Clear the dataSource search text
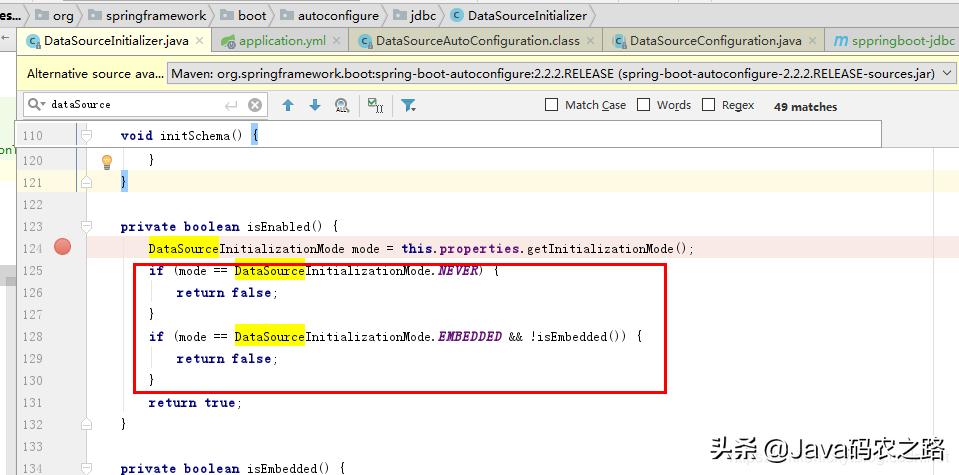Screen dimensions: 959x475 [x=255, y=105]
